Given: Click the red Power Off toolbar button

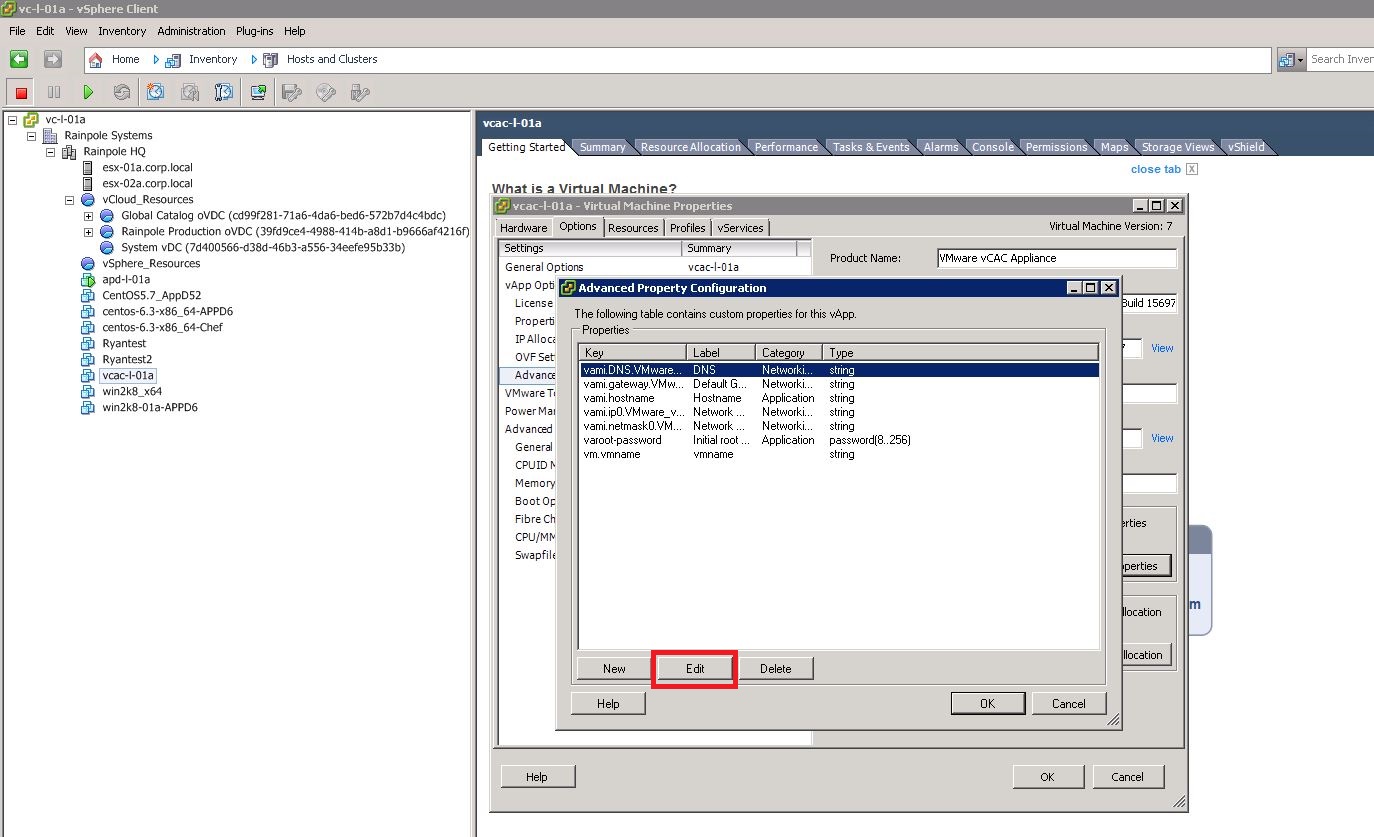Looking at the screenshot, I should coord(20,92).
